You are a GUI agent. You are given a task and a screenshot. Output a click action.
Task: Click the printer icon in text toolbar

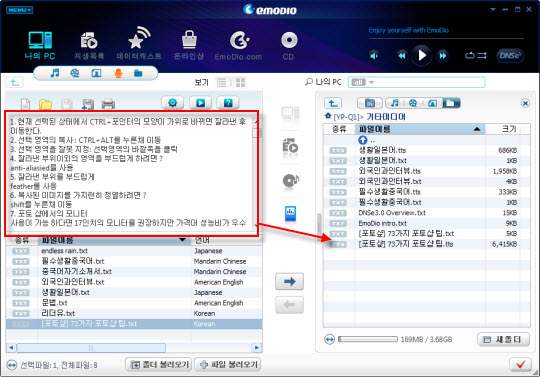click(x=108, y=104)
